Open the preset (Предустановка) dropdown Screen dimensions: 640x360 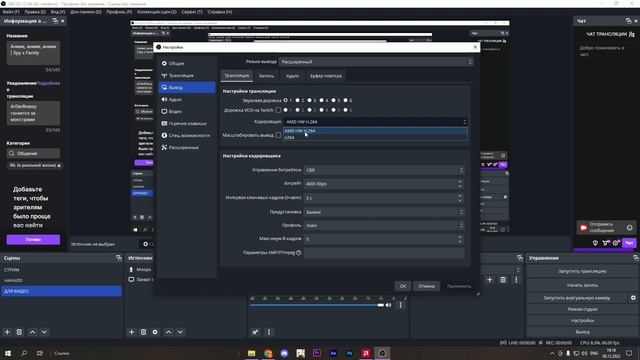(x=384, y=212)
